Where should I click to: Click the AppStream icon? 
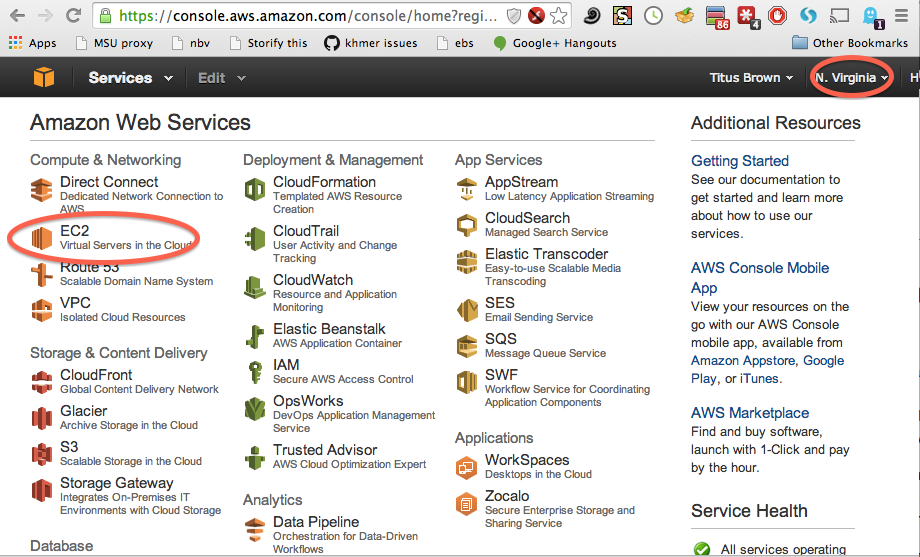(467, 190)
